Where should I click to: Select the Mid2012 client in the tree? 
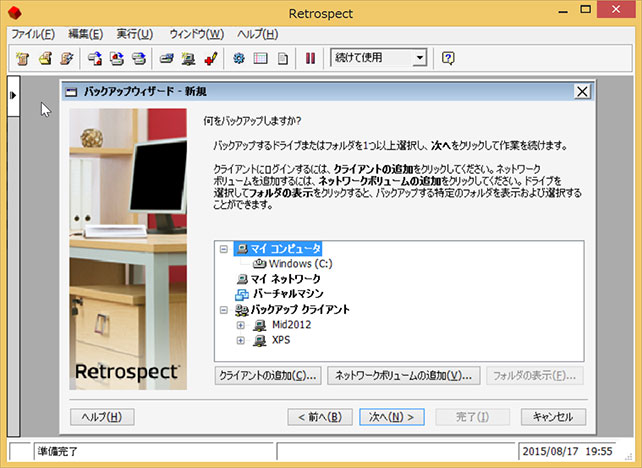(292, 326)
